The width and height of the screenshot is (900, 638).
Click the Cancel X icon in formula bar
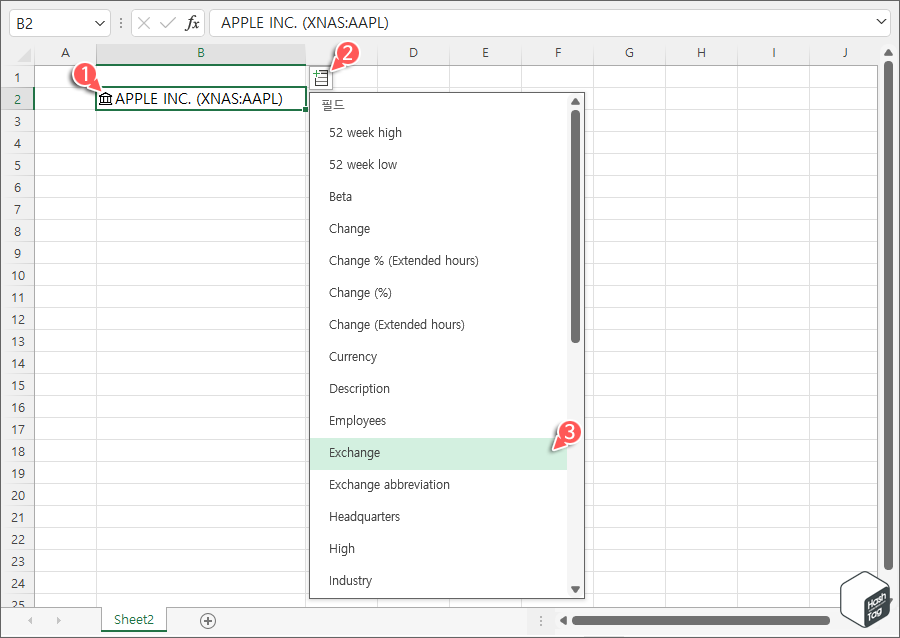point(144,23)
